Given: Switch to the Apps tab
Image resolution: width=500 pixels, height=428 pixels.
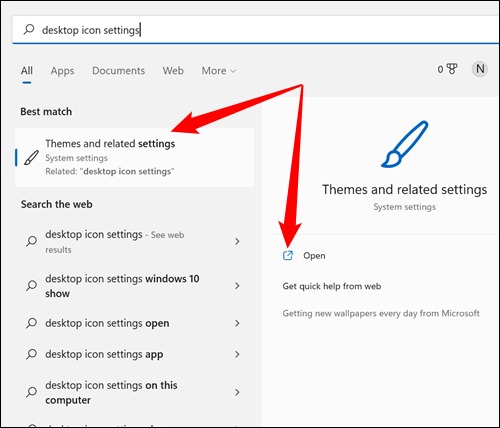Looking at the screenshot, I should pos(62,71).
